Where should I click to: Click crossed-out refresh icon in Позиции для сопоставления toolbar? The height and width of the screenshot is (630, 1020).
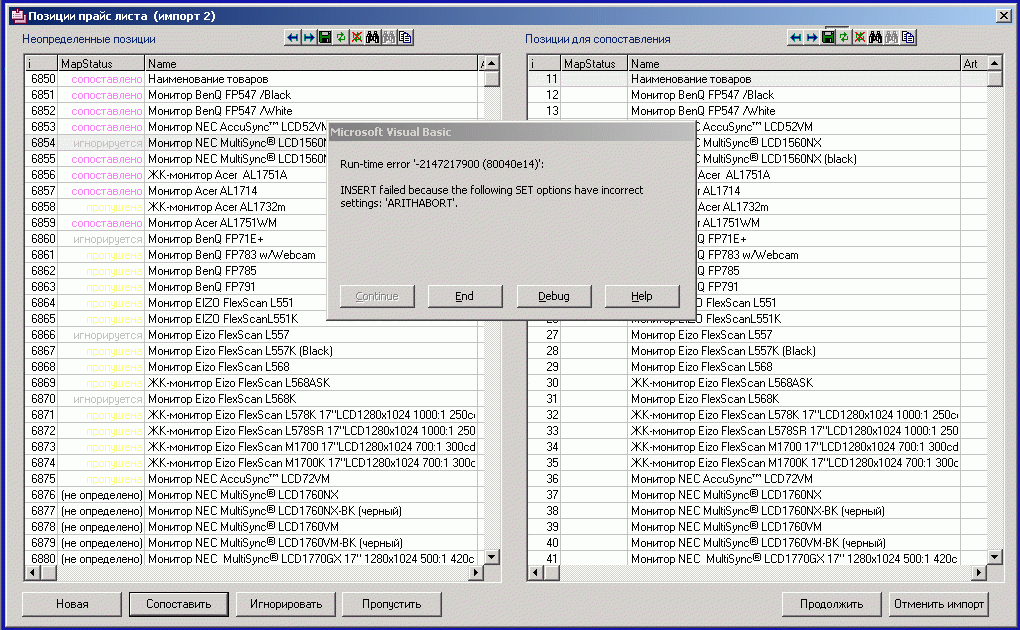click(859, 38)
